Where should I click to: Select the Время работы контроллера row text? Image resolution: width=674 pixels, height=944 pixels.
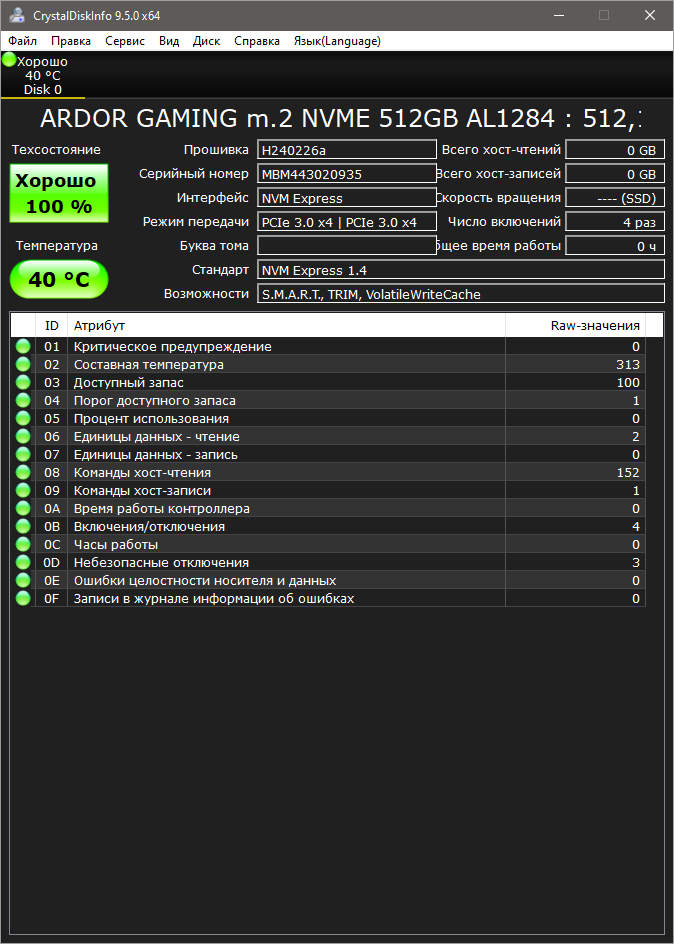(x=161, y=509)
